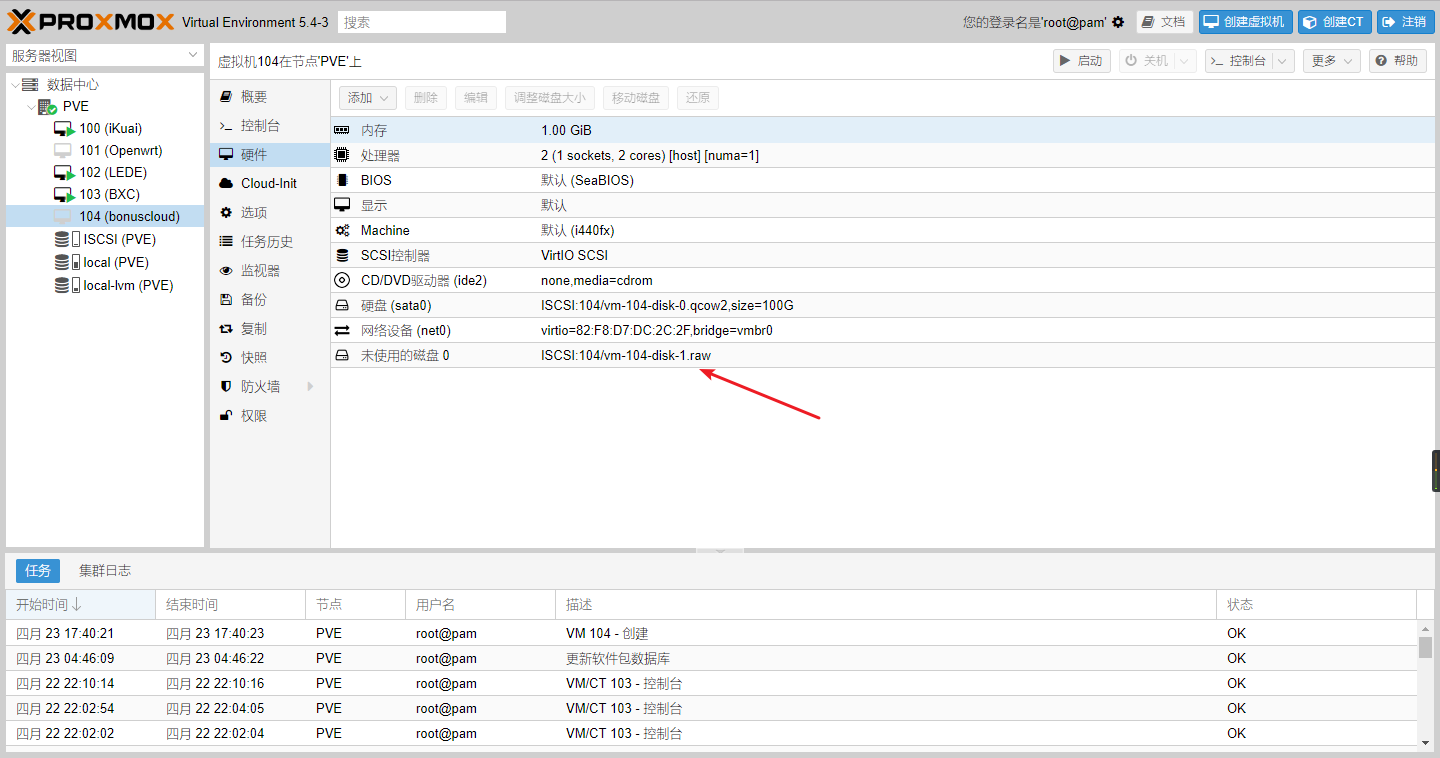1440x758 pixels.
Task: Sort by 开始时间 column header
Action: [80, 605]
